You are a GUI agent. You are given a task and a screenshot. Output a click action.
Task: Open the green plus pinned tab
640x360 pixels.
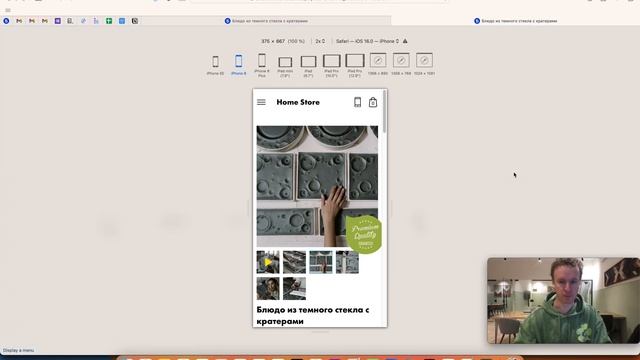click(x=109, y=21)
